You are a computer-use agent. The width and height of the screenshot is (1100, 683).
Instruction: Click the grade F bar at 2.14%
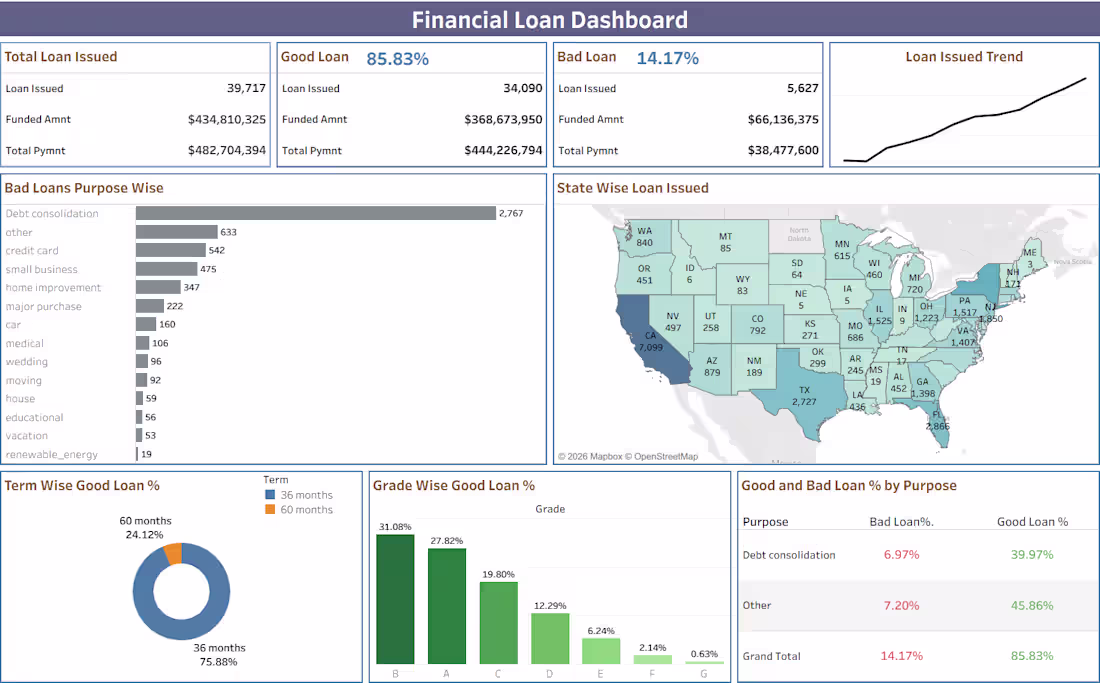tap(652, 659)
